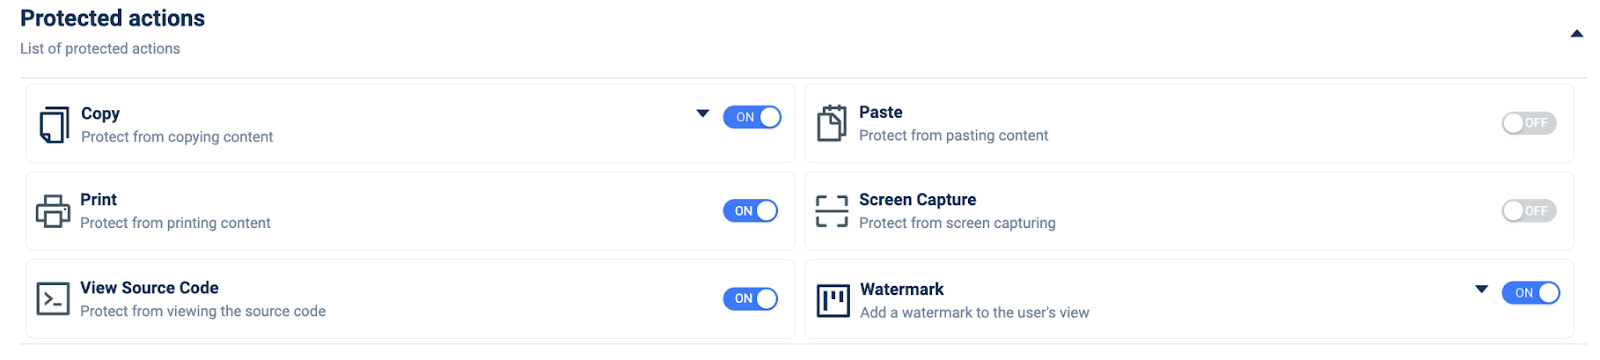Open the Watermark options dropdown arrow
The width and height of the screenshot is (1600, 360).
click(x=1481, y=290)
